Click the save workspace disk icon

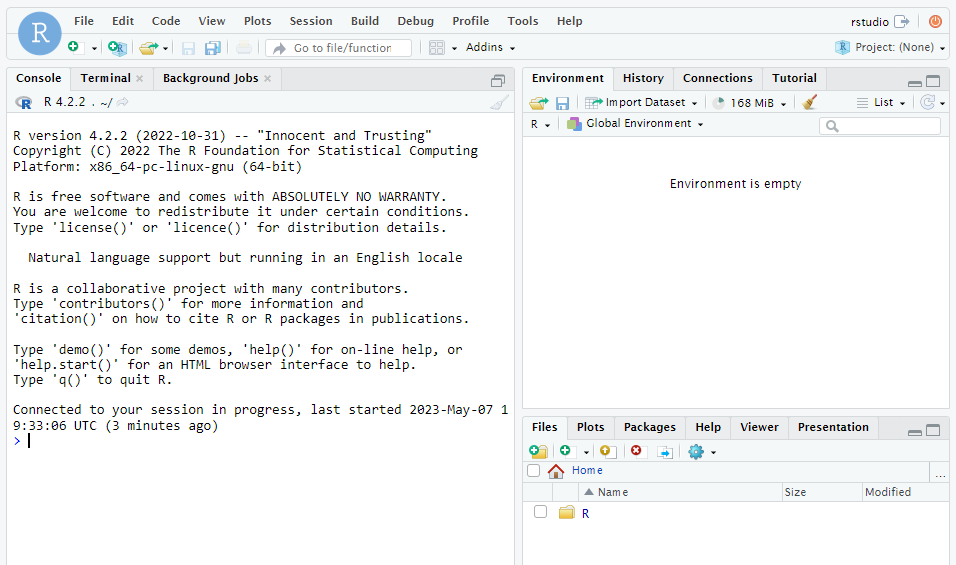pyautogui.click(x=562, y=103)
